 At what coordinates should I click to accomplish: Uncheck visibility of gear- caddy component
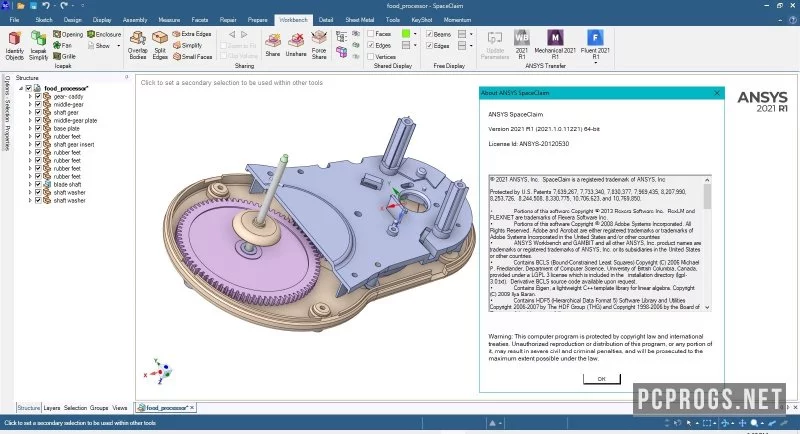[38, 96]
